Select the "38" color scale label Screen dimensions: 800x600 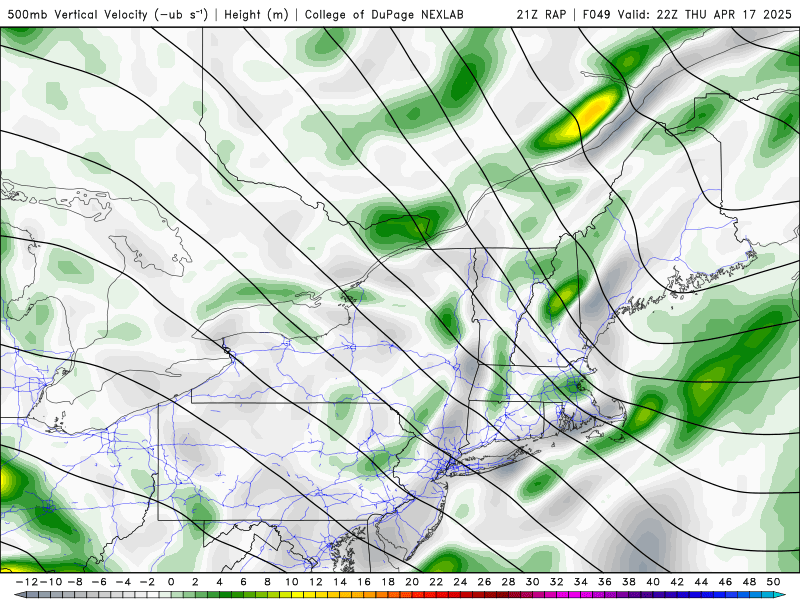629,582
